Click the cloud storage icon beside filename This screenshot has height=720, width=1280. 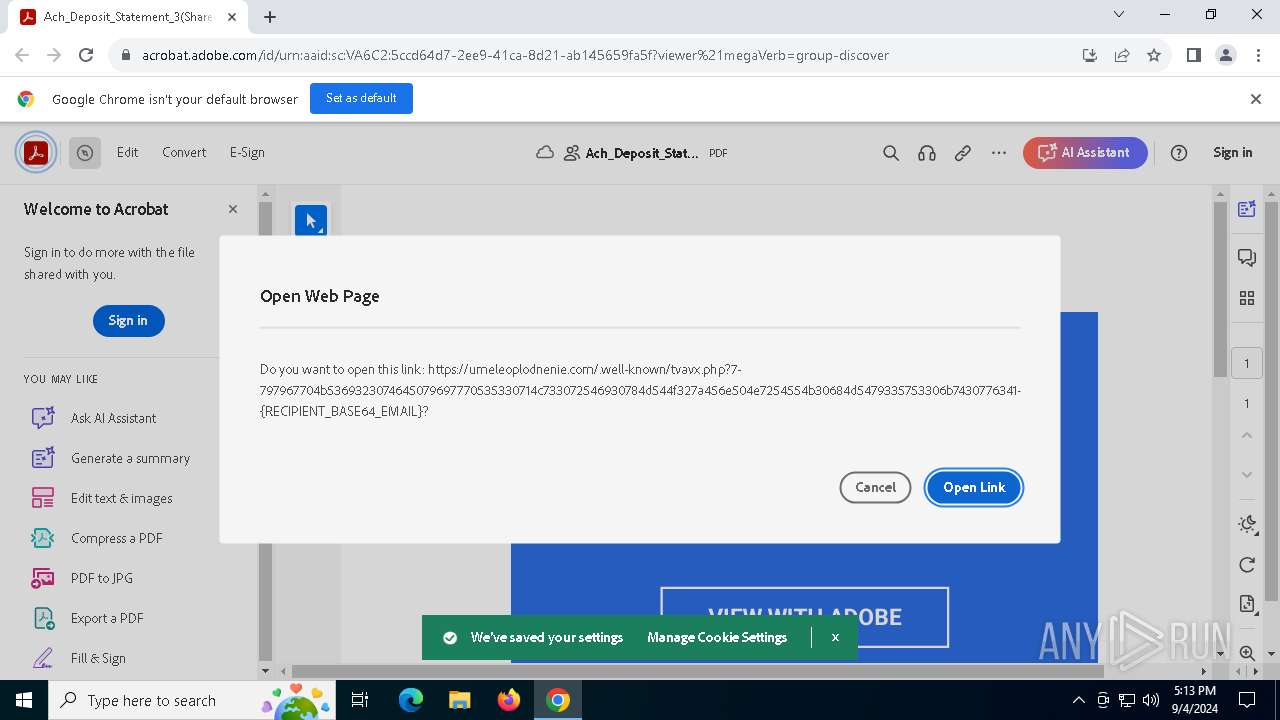(545, 153)
